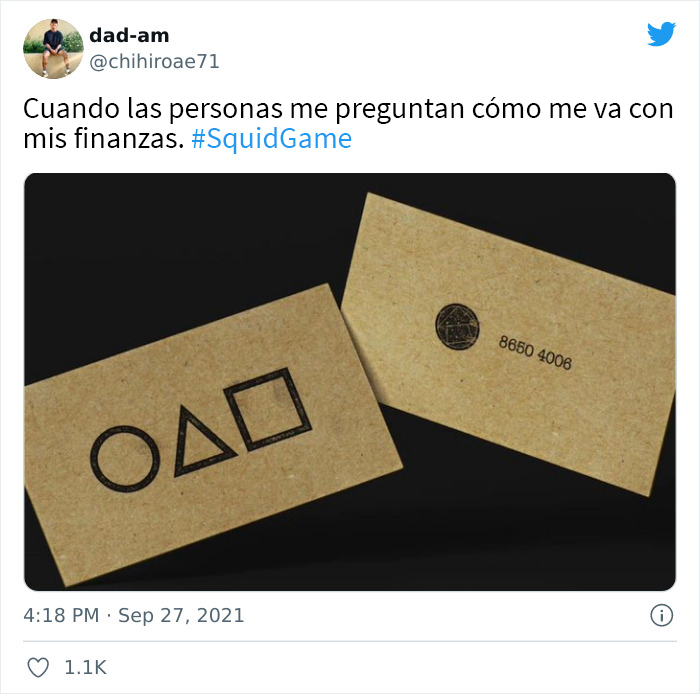Open dad-am's round profile avatar
The image size is (700, 694).
tap(53, 49)
